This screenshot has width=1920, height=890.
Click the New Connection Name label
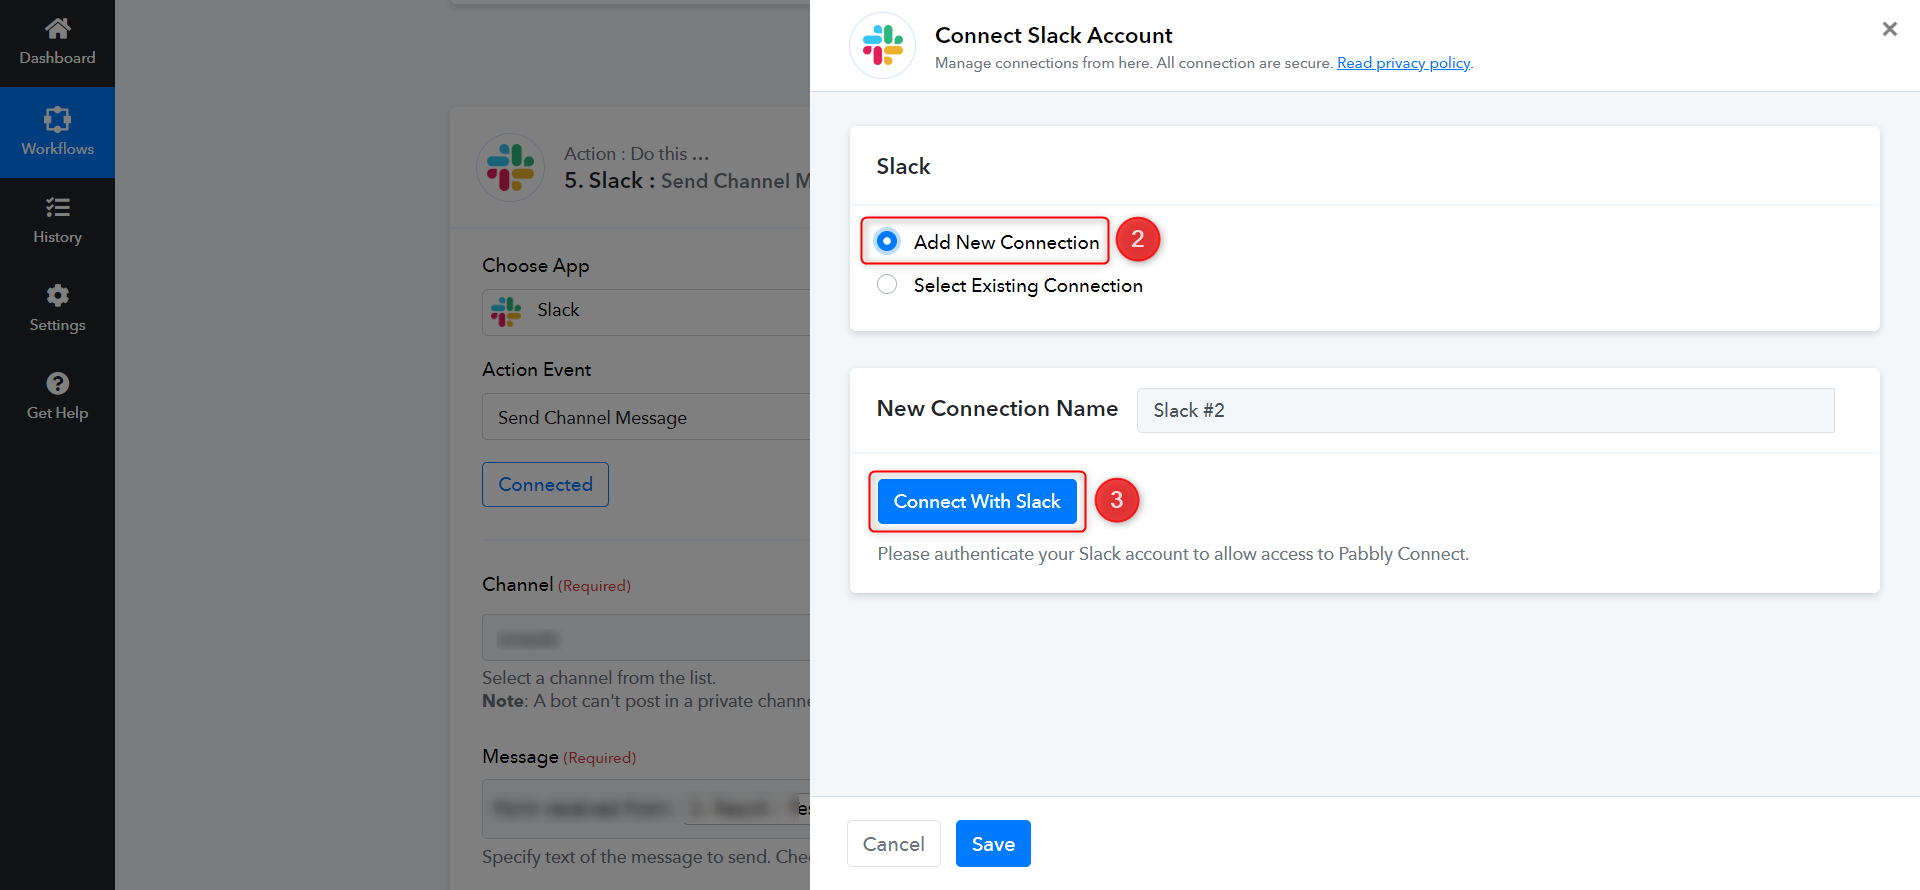click(997, 408)
